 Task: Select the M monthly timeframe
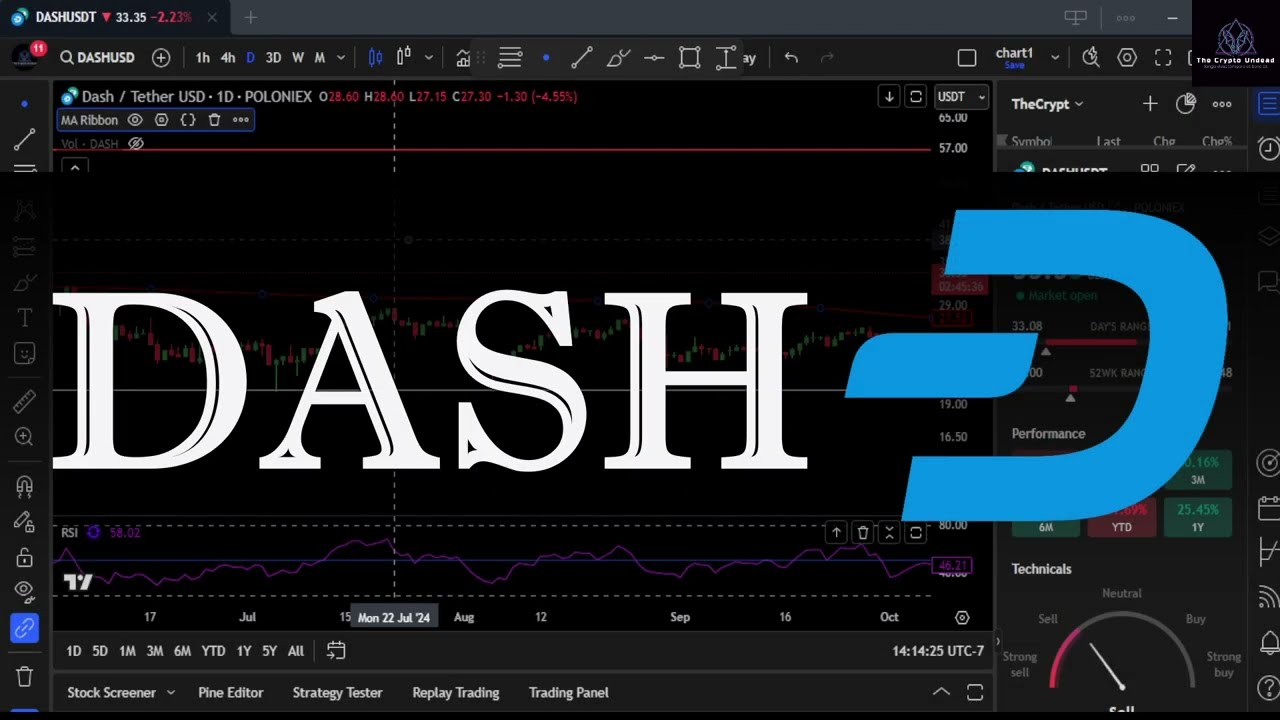pyautogui.click(x=320, y=58)
